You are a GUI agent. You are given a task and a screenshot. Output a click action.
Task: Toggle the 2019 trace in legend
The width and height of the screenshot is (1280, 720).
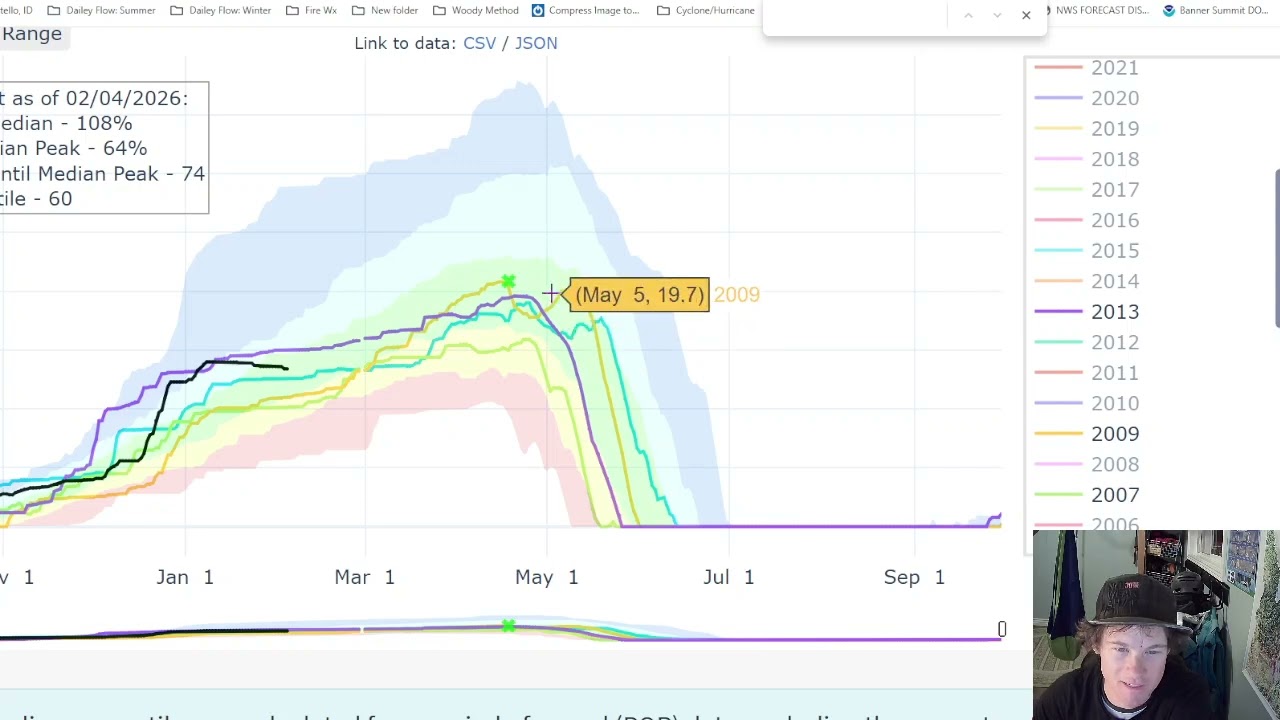[1086, 128]
